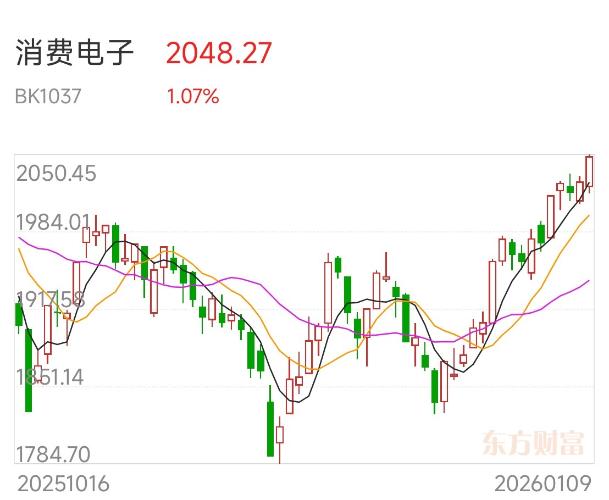Click the 消费电子 sector title
Screen dimensions: 609x500
(x=75, y=53)
